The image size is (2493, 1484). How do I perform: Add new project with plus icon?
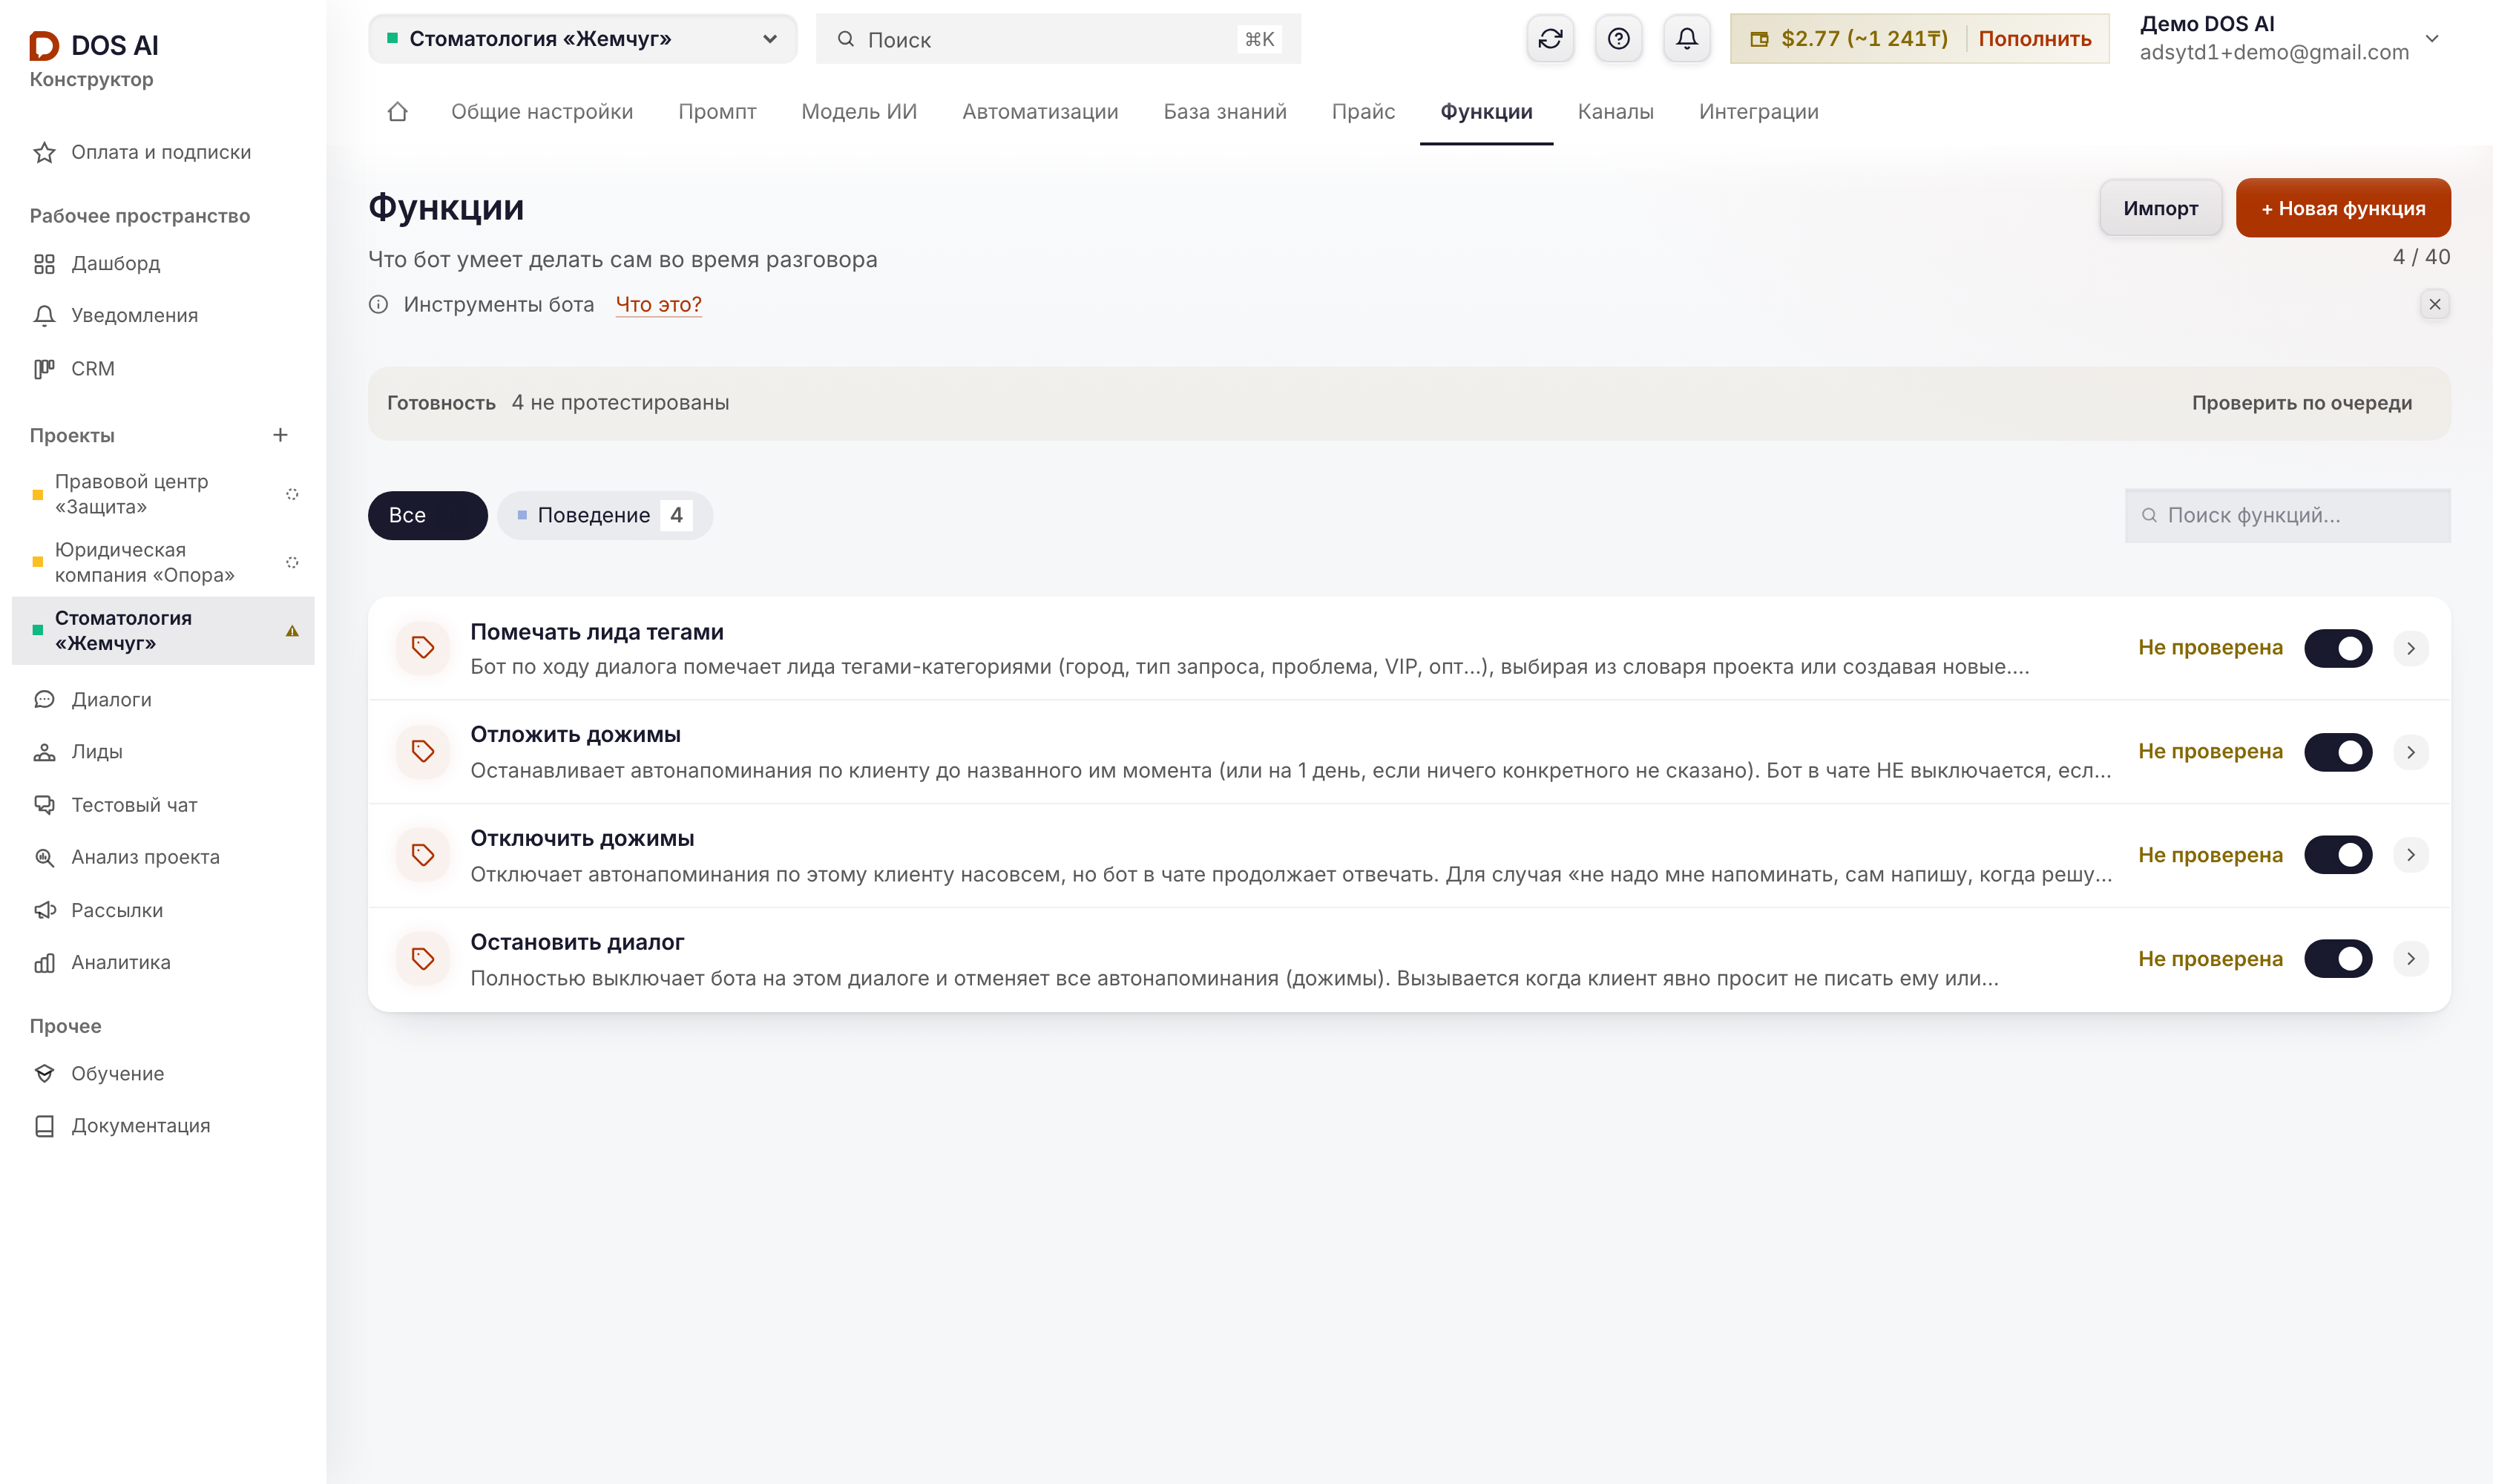click(280, 435)
